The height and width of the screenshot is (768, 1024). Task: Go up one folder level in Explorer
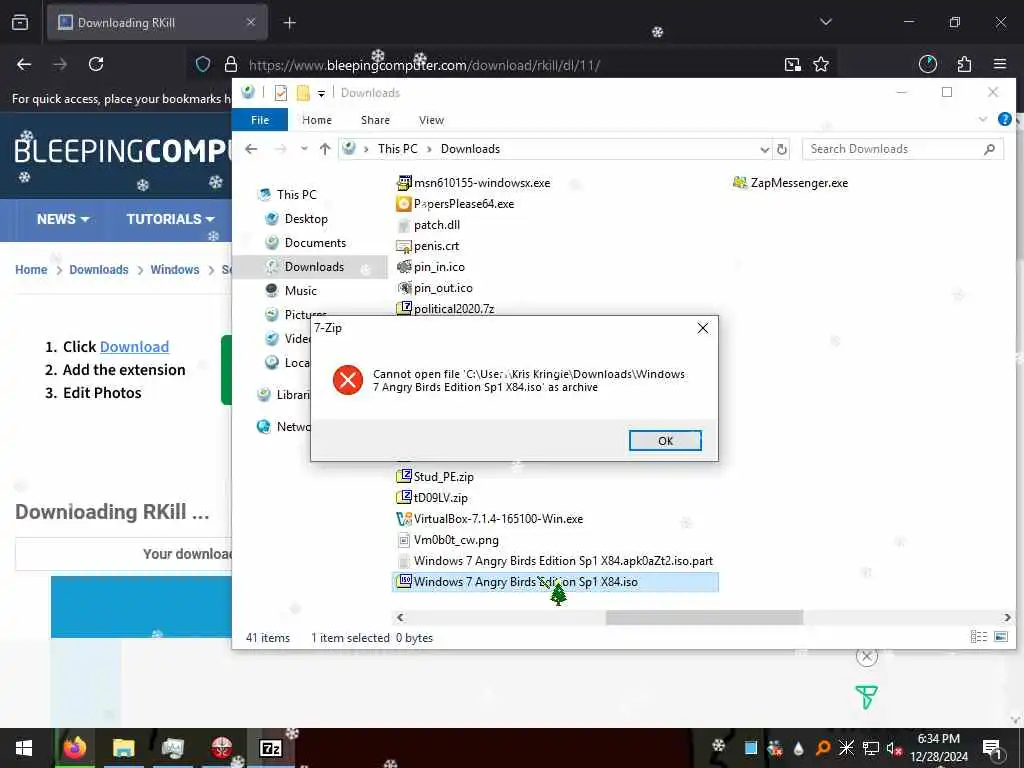(x=325, y=149)
